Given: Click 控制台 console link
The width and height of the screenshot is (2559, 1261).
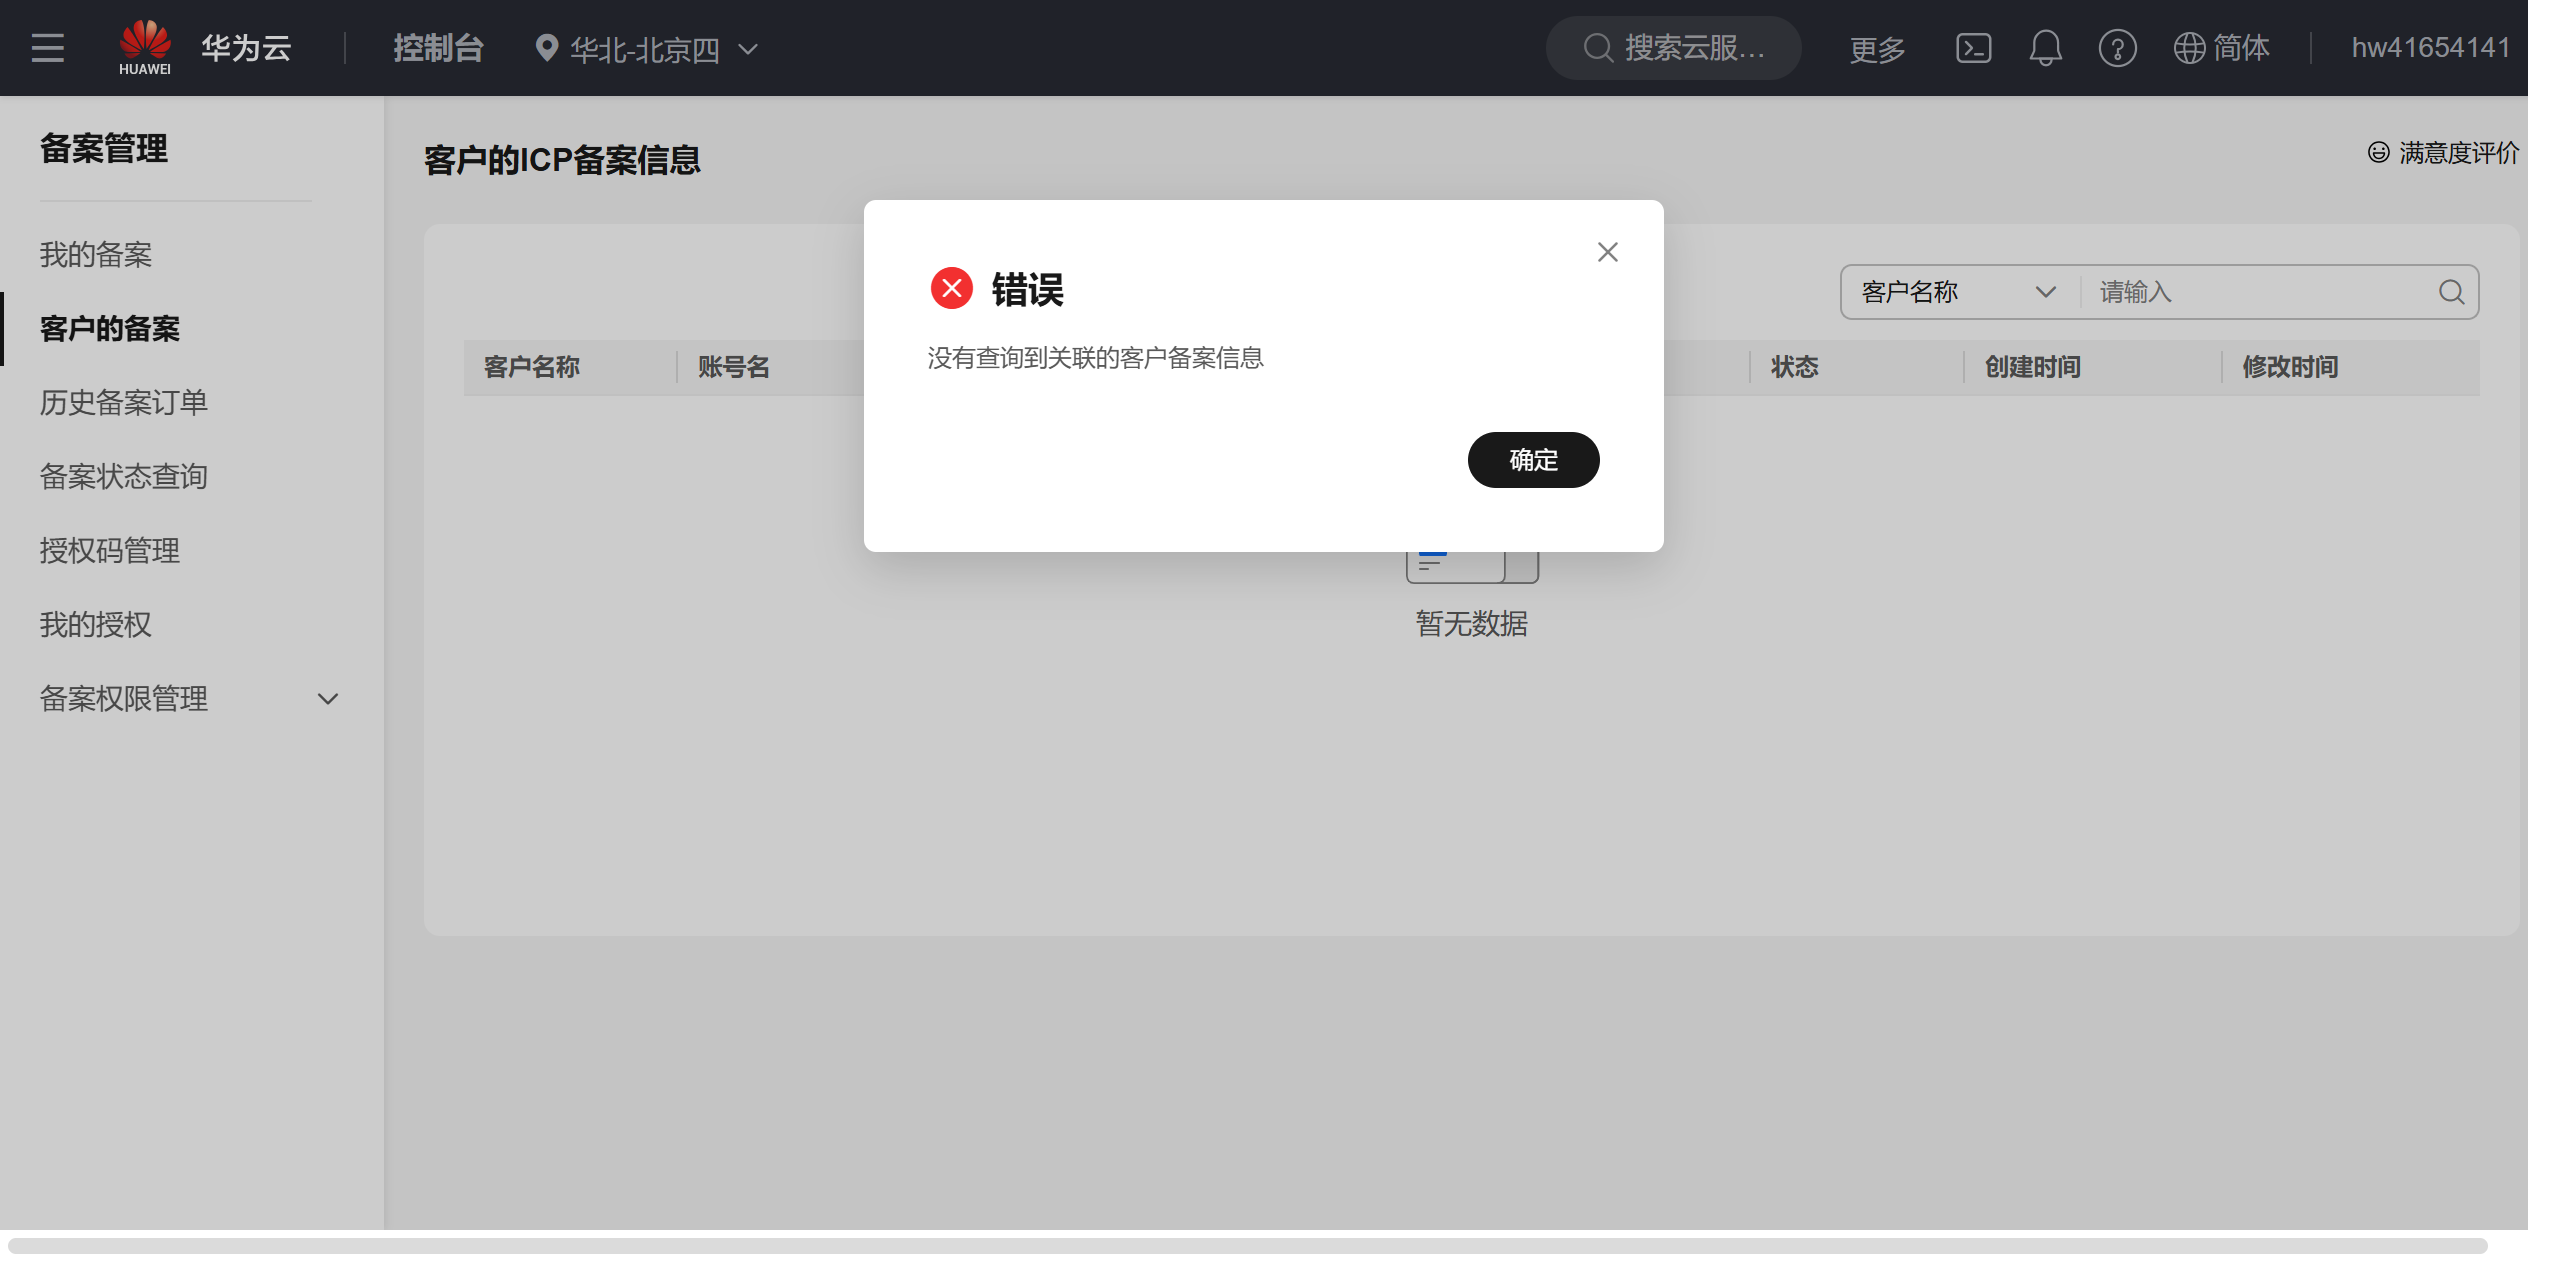Looking at the screenshot, I should pos(438,48).
